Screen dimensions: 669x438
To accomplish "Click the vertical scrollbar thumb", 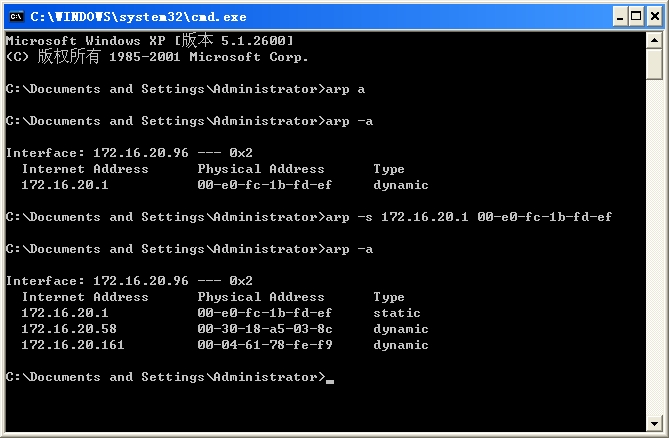I will pyautogui.click(x=654, y=64).
